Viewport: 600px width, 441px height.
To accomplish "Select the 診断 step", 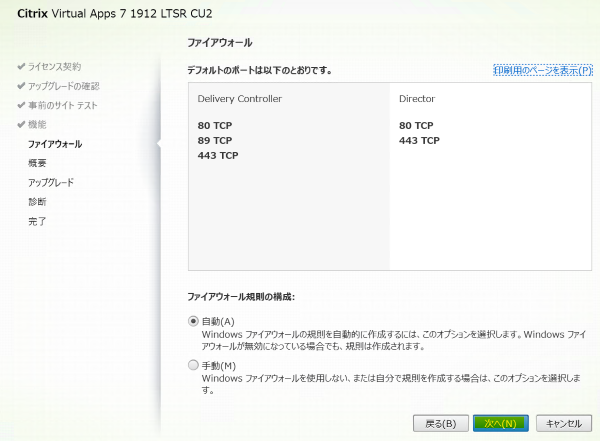I will pos(37,202).
